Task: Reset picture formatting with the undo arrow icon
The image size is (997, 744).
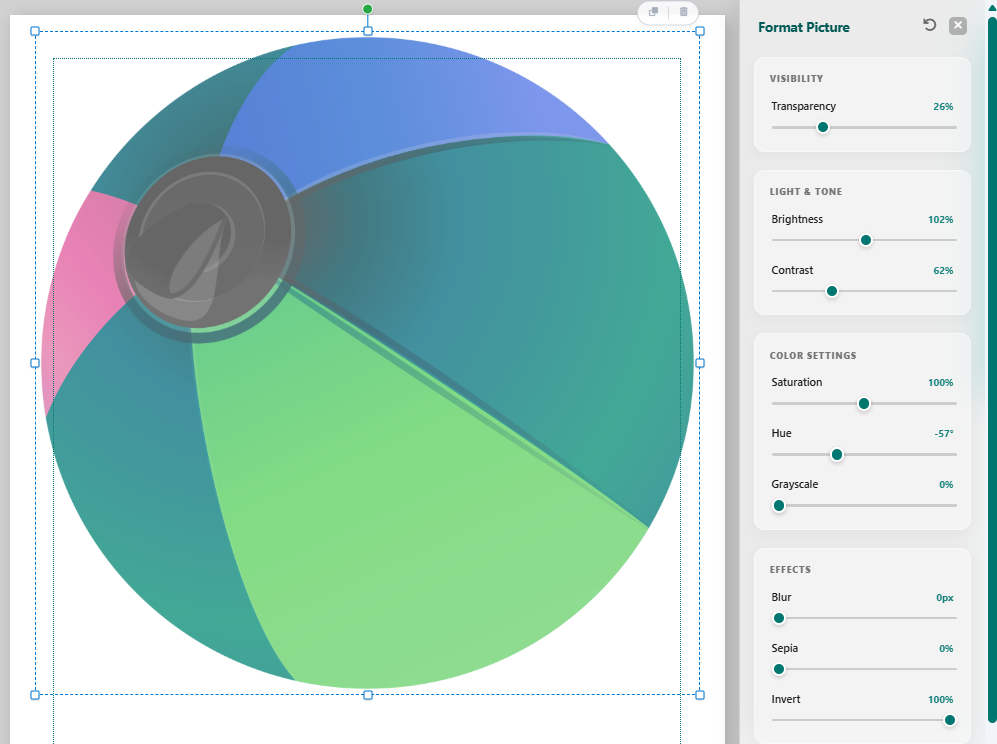Action: pyautogui.click(x=930, y=25)
